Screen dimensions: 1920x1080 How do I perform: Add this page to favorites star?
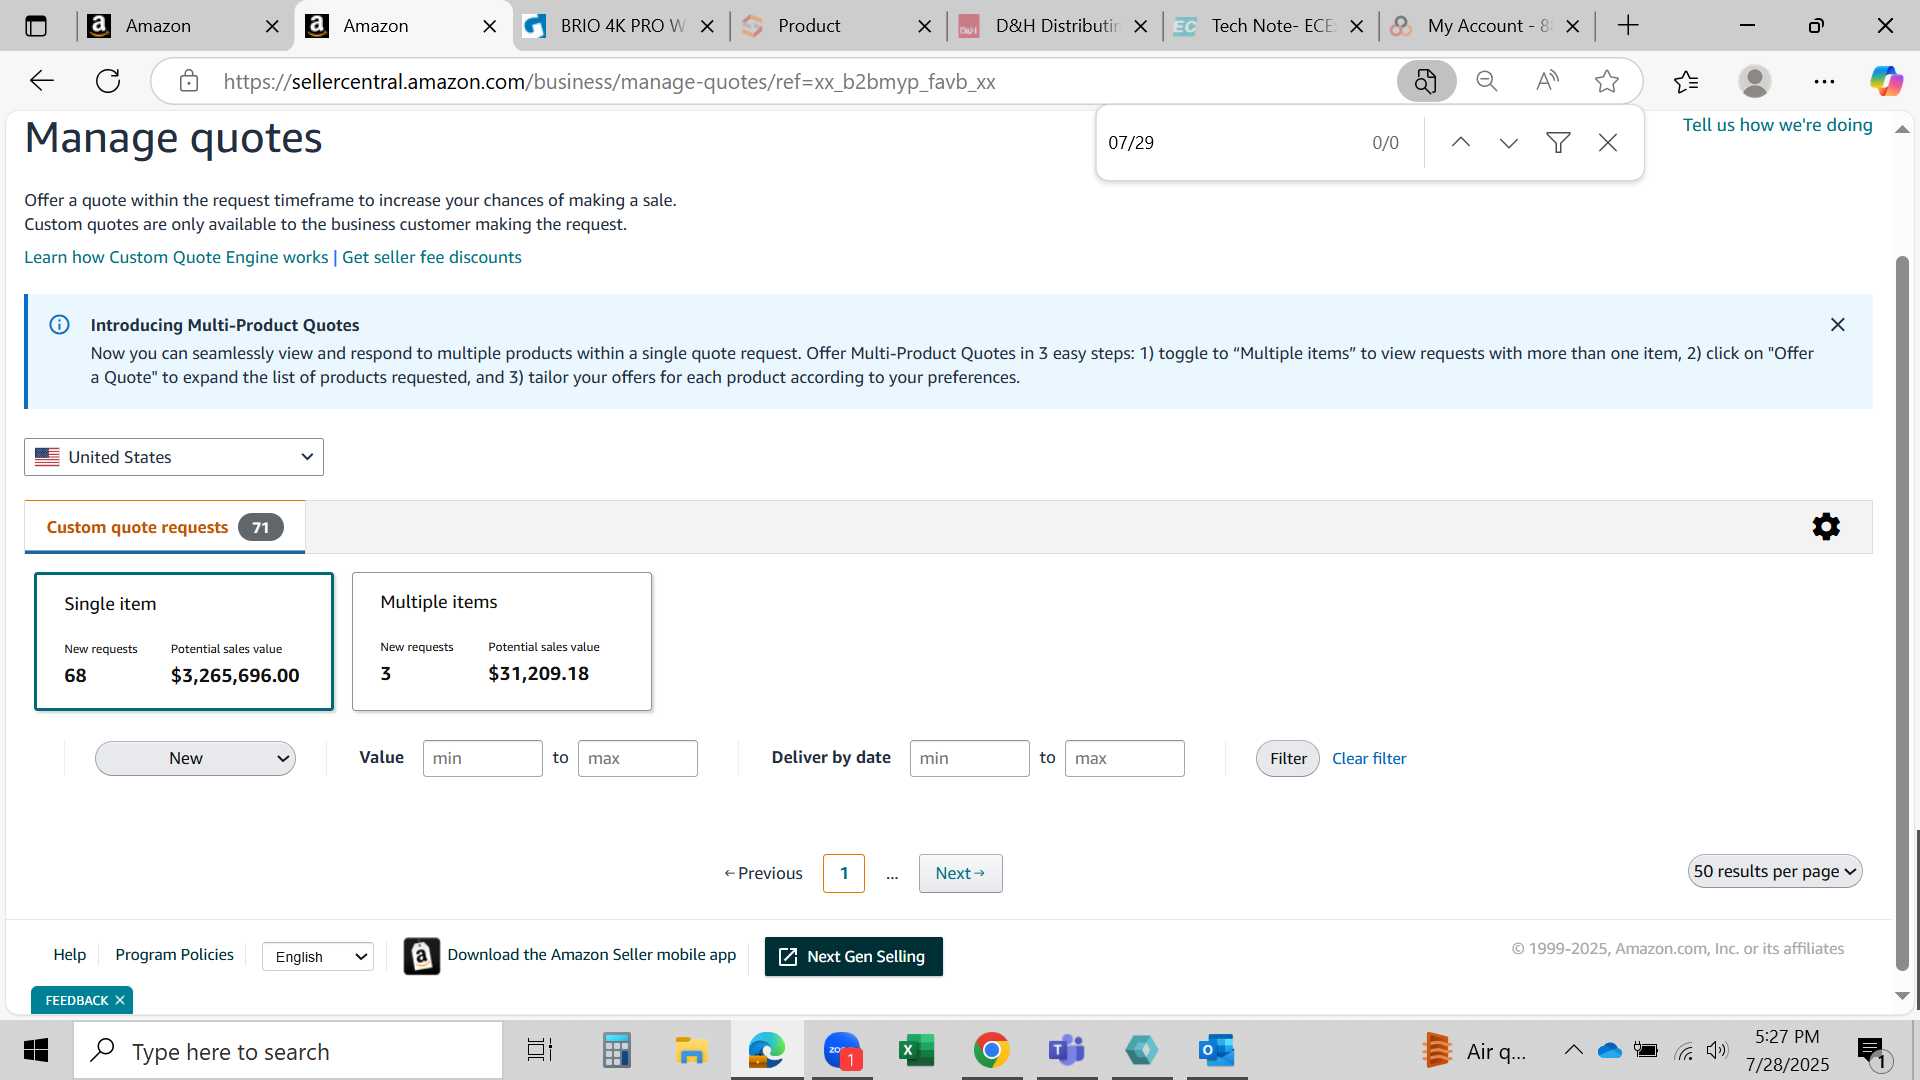(1607, 81)
